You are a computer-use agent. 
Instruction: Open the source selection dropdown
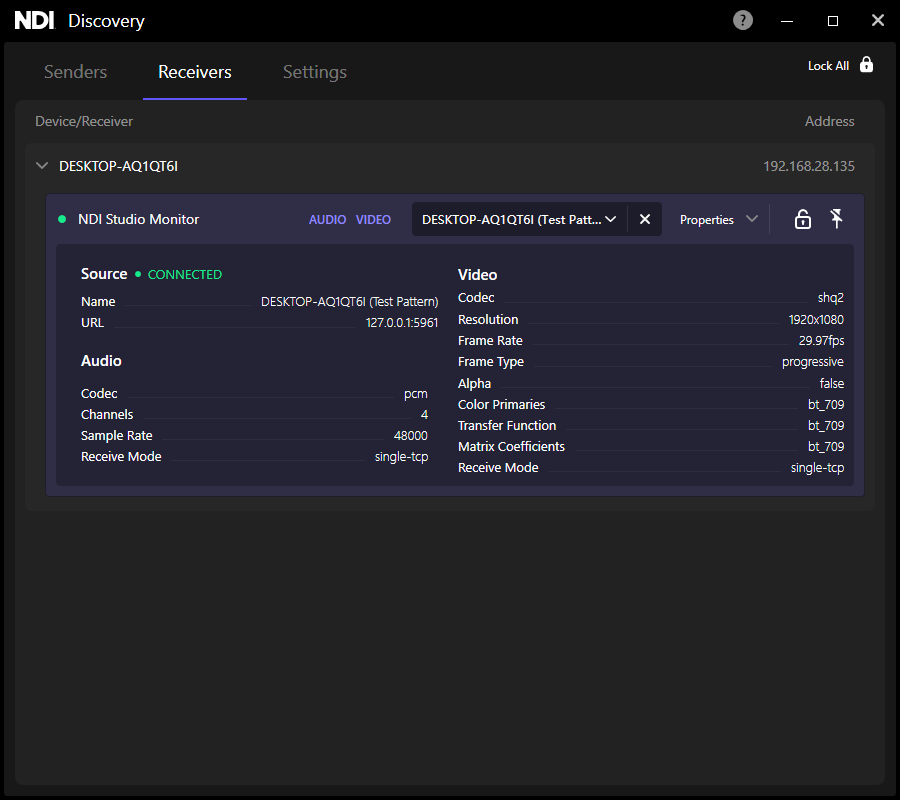519,219
